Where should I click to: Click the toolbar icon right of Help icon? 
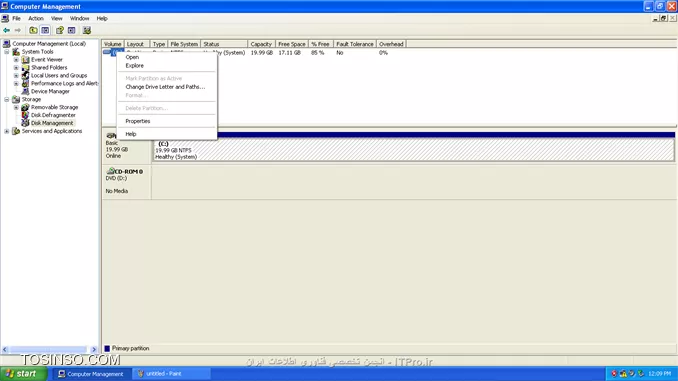pos(72,30)
